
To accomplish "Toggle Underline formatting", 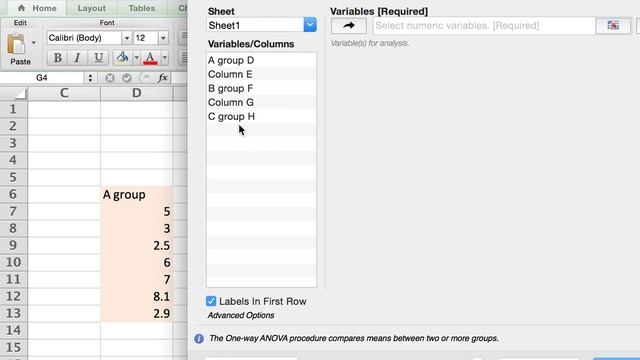I will [x=98, y=58].
